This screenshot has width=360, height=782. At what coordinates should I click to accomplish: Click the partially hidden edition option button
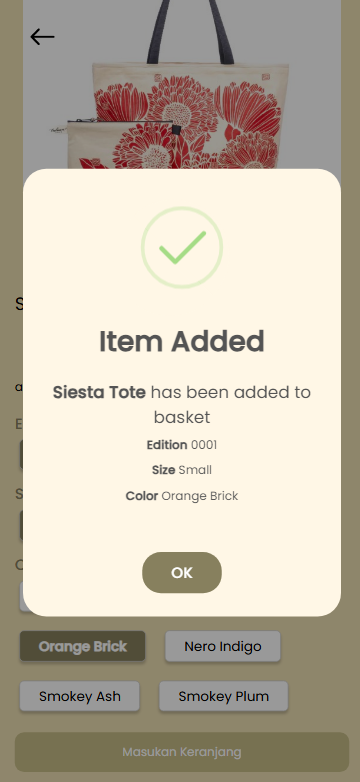pyautogui.click(x=21, y=454)
